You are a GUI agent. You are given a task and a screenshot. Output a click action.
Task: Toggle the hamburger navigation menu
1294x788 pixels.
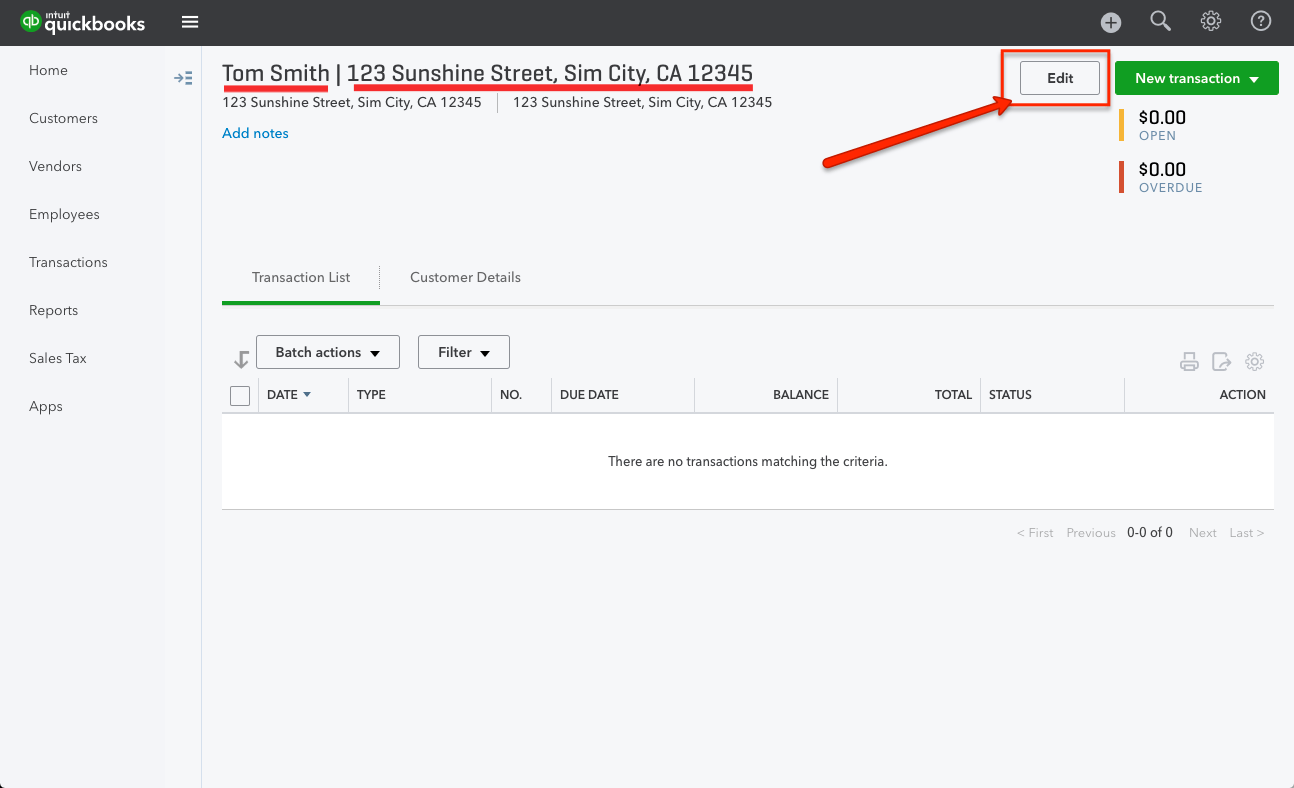(189, 21)
